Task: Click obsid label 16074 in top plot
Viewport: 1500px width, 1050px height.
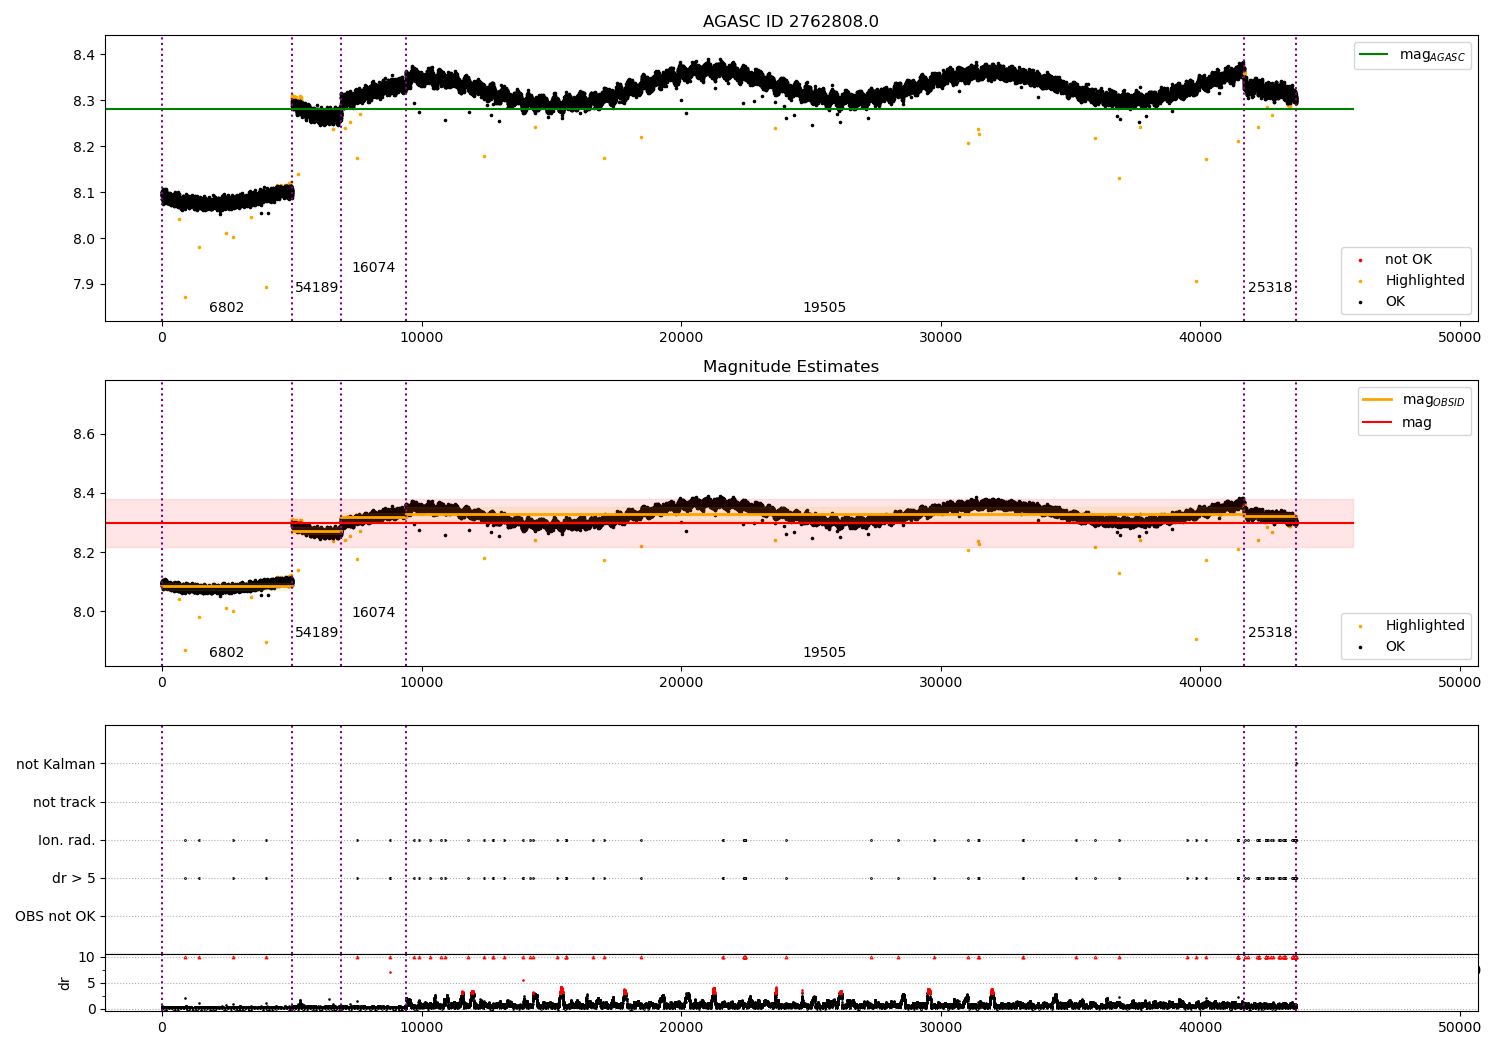Action: tap(373, 268)
